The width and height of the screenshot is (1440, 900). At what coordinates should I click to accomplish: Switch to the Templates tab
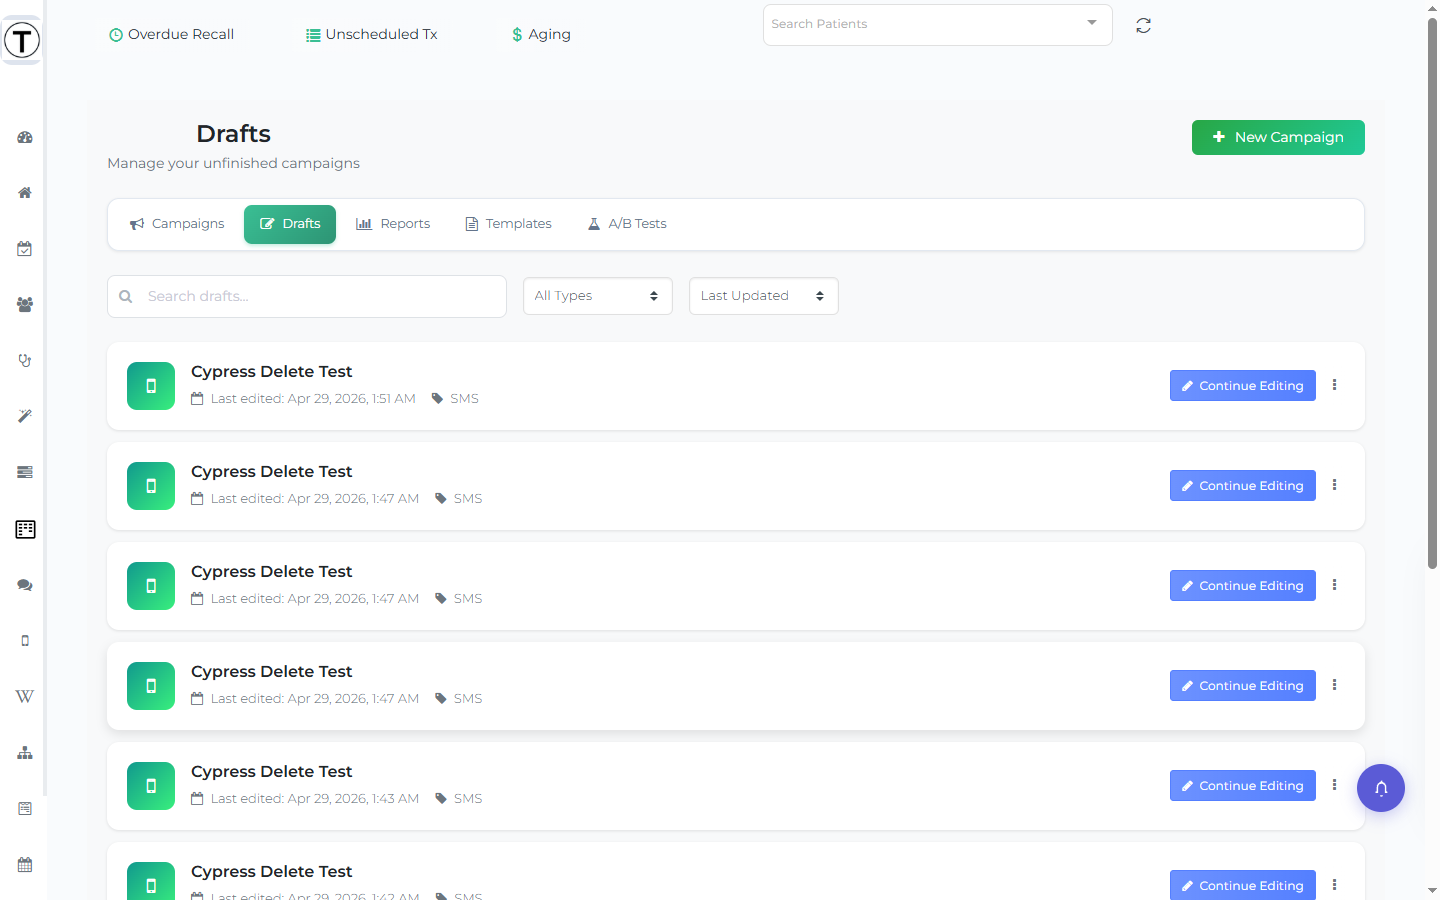tap(508, 224)
